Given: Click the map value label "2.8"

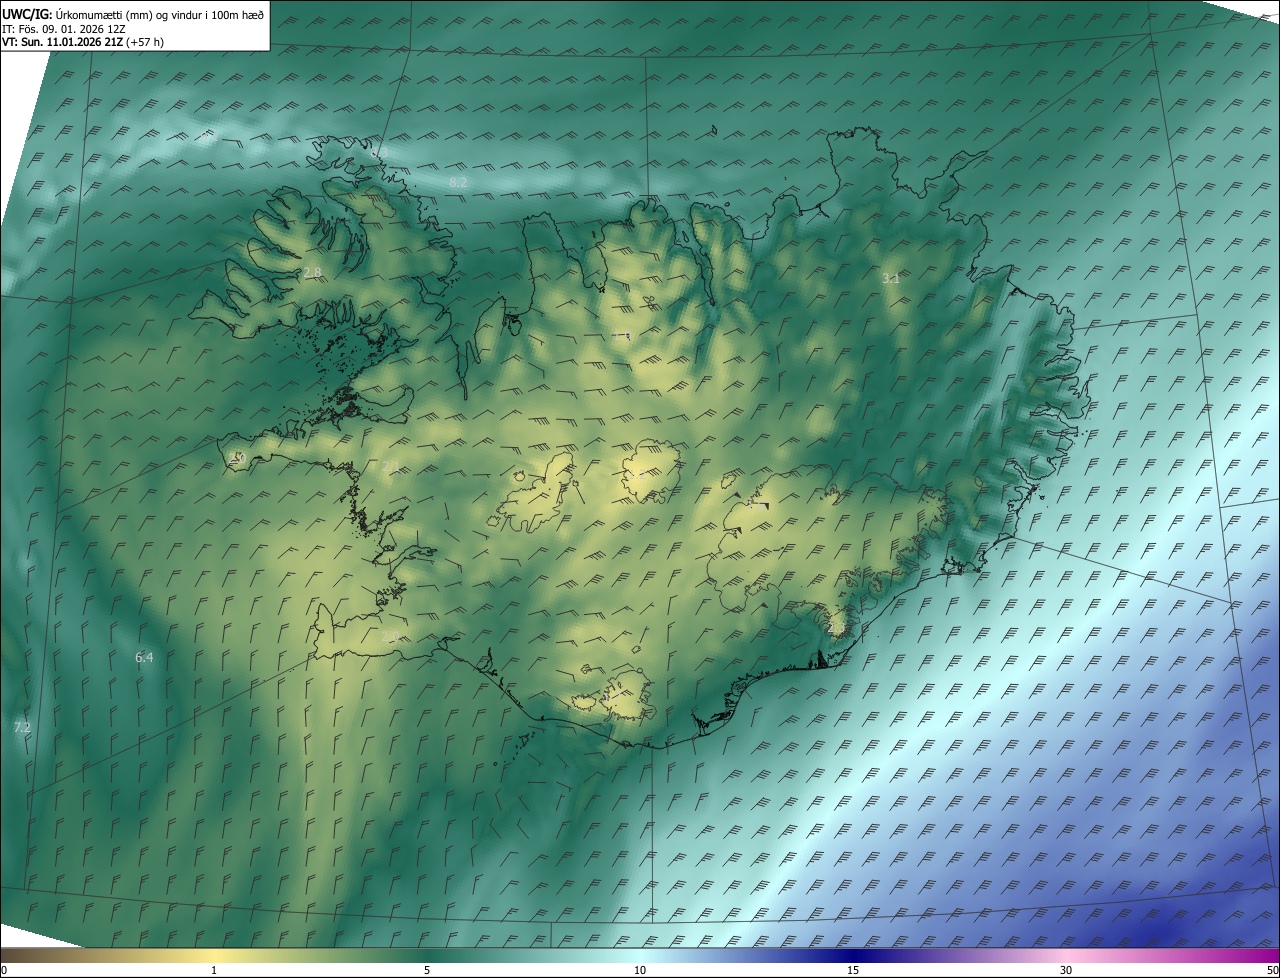Looking at the screenshot, I should coord(312,273).
